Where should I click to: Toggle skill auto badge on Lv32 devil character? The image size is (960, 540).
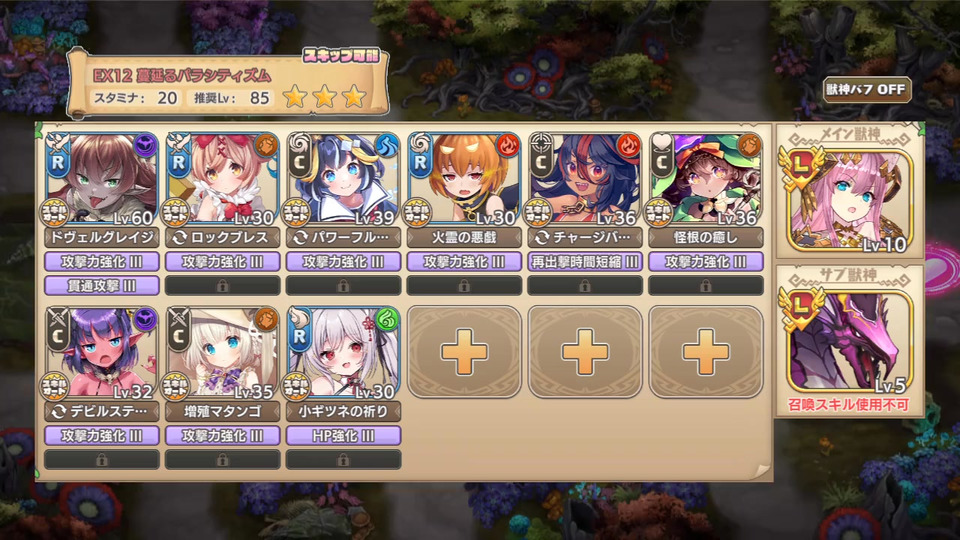[54, 386]
